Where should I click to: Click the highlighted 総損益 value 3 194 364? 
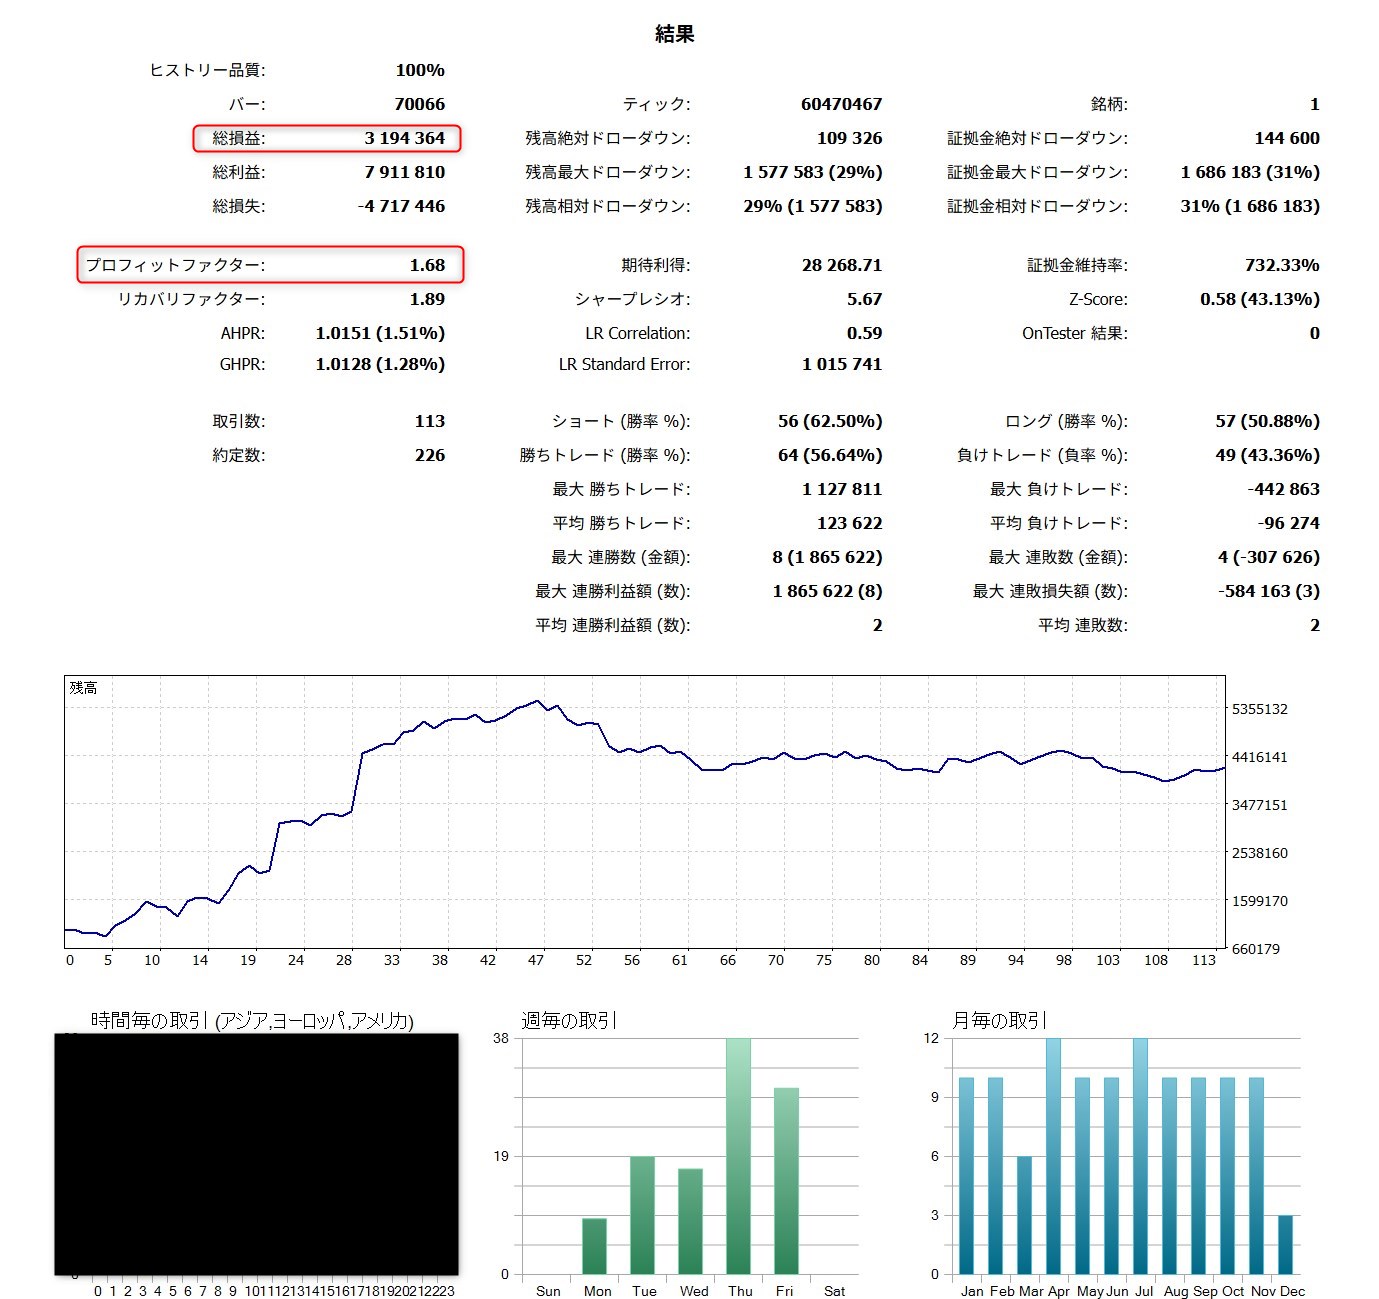pos(404,138)
